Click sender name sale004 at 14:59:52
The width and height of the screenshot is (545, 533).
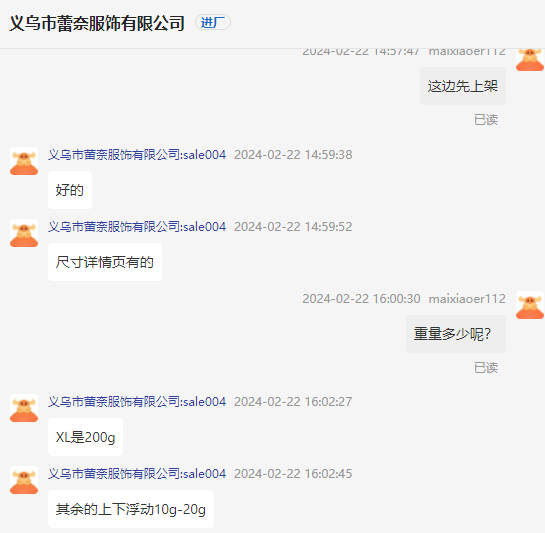(x=137, y=227)
